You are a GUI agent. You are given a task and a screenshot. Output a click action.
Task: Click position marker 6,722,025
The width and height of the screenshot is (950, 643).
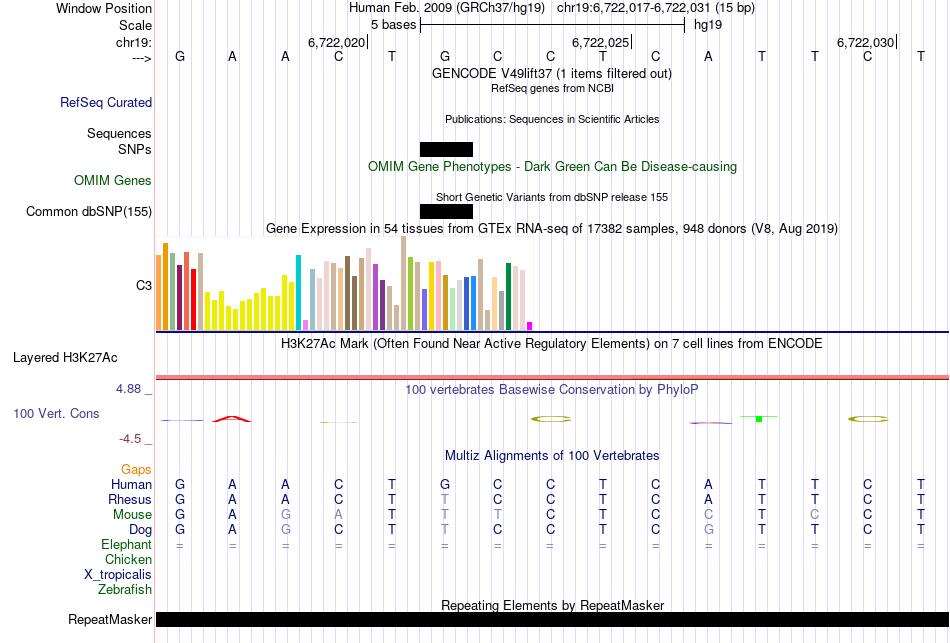point(601,42)
